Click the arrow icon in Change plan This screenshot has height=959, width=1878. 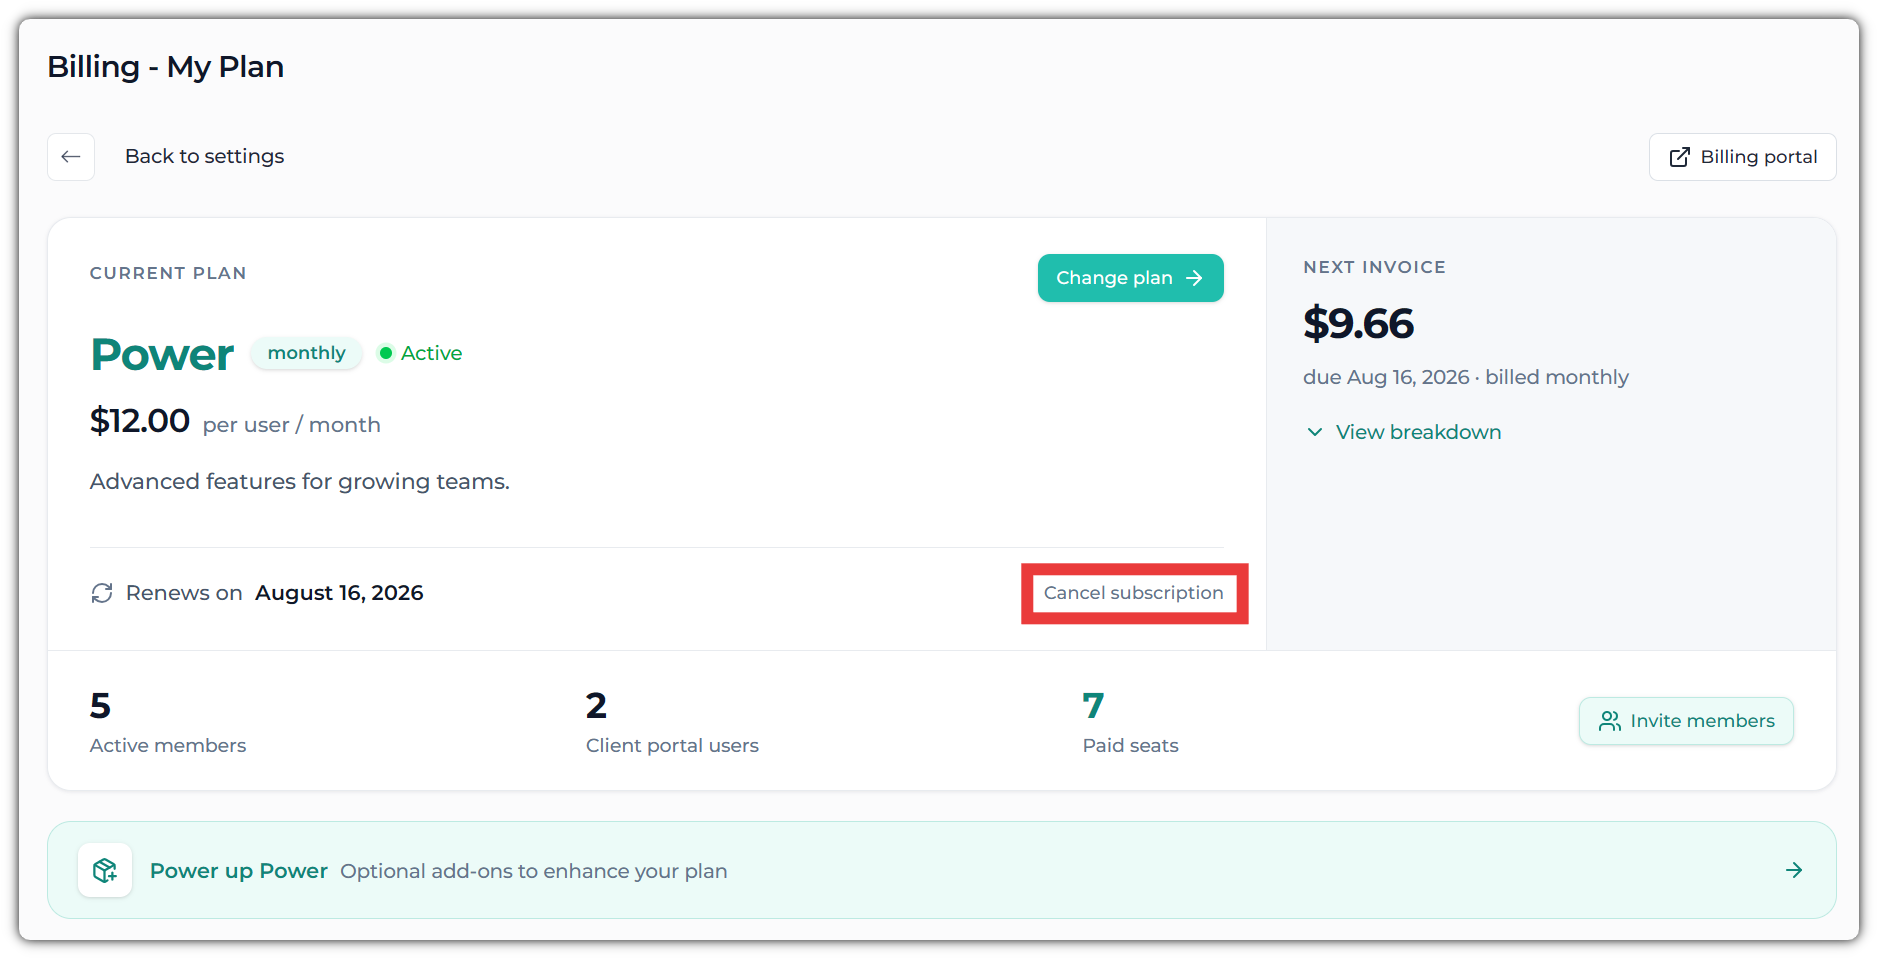tap(1194, 278)
